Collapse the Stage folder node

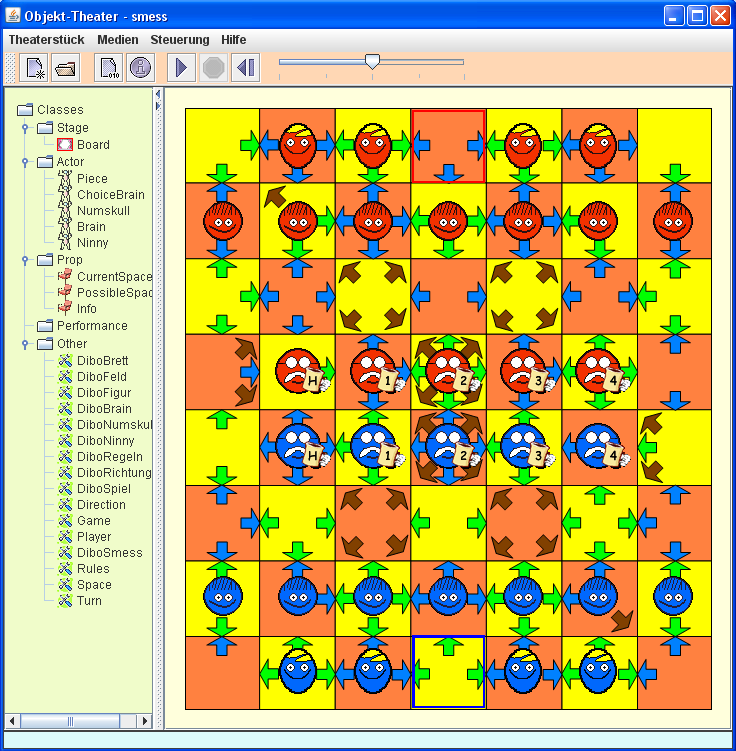coord(24,128)
